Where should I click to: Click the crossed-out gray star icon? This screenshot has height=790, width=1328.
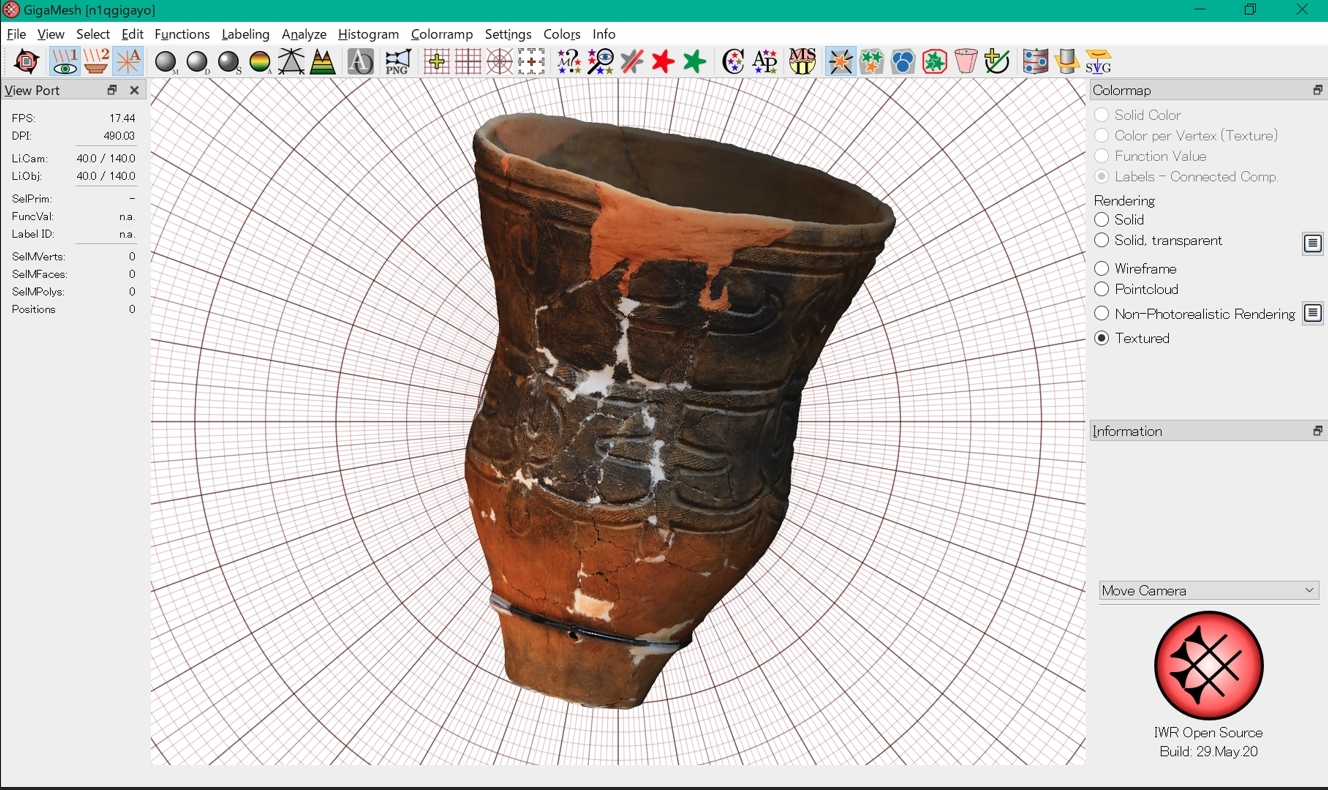(x=632, y=62)
